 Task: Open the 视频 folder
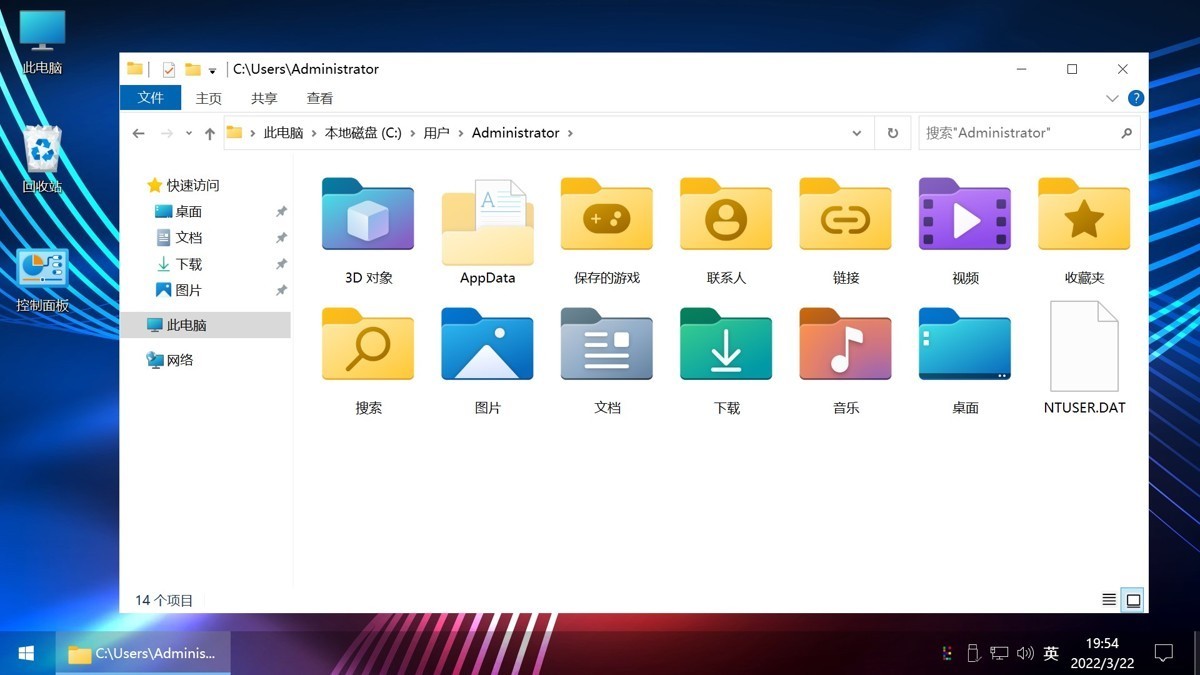tap(964, 215)
